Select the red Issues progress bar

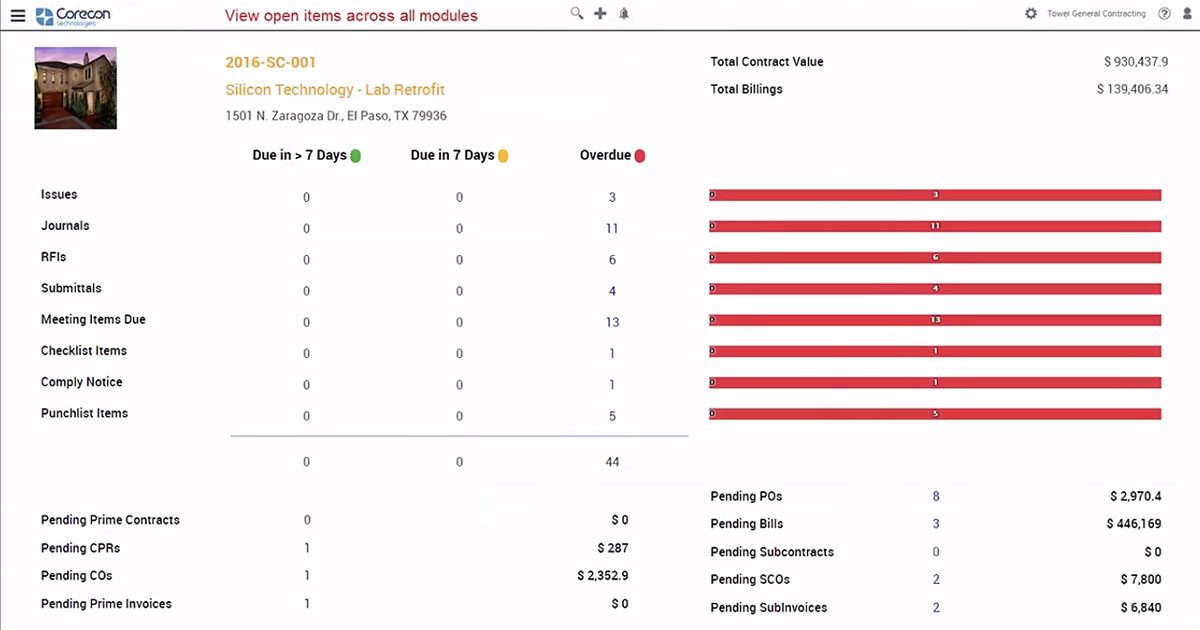[935, 195]
